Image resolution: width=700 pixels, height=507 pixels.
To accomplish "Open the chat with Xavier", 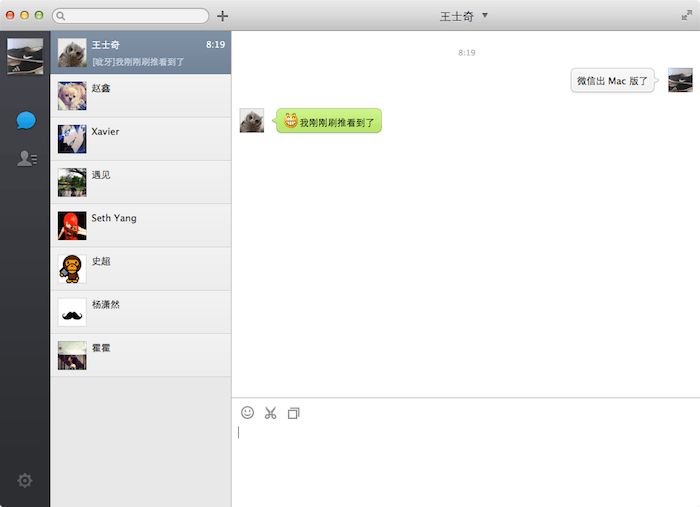I will [141, 139].
